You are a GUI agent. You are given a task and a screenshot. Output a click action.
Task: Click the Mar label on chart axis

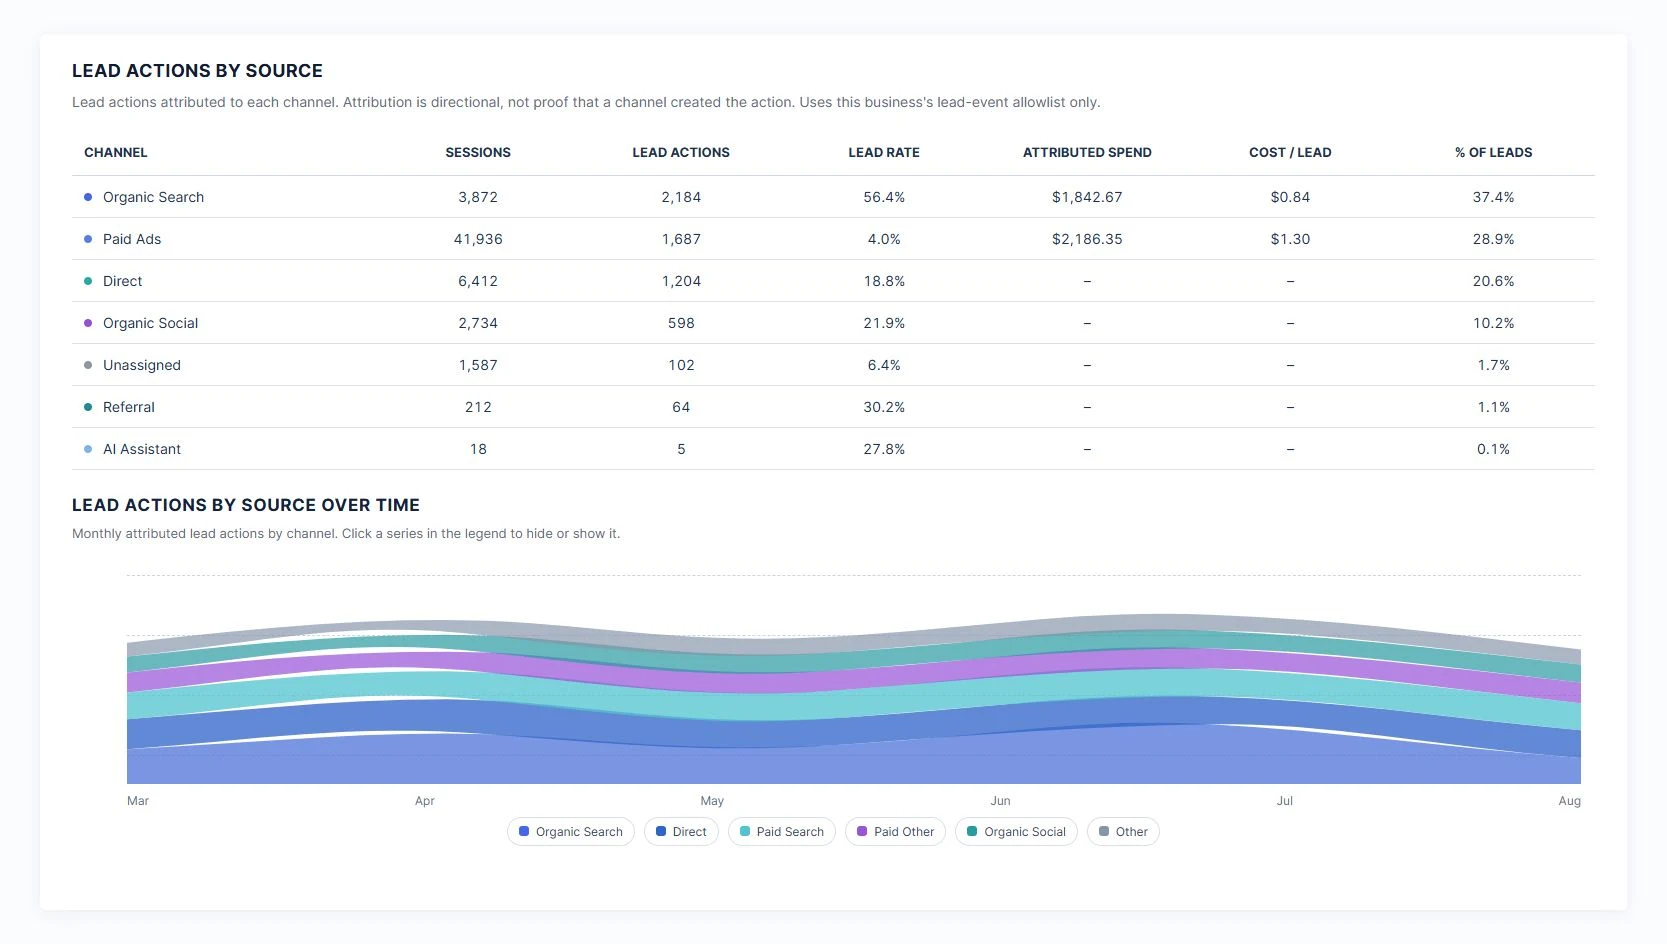tap(138, 801)
